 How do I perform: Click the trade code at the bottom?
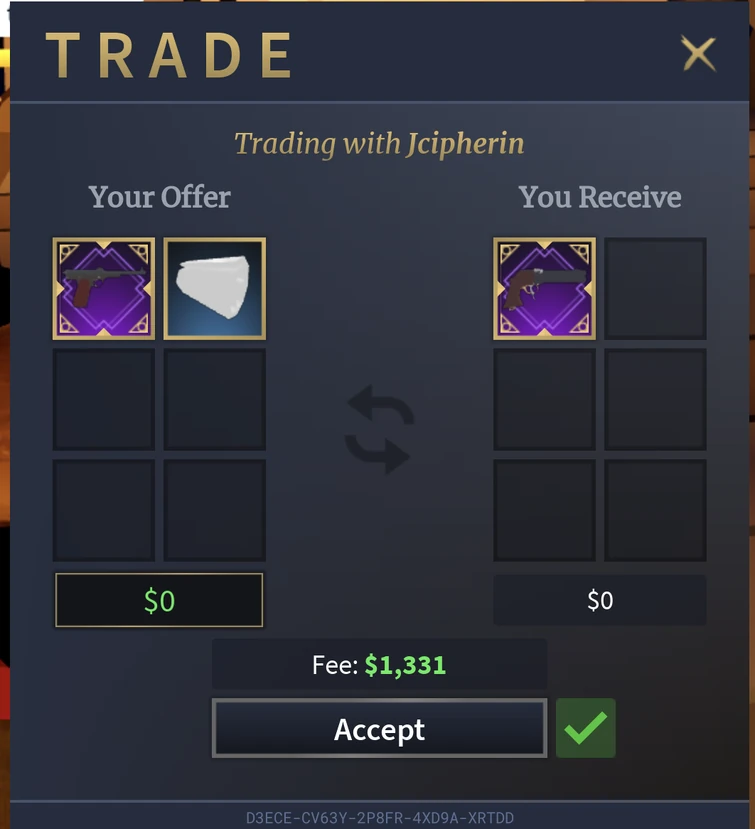(380, 818)
